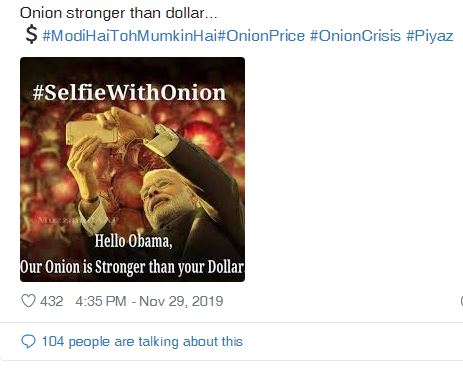Open the onion selfie meme image
463x371 pixels.
pos(132,169)
